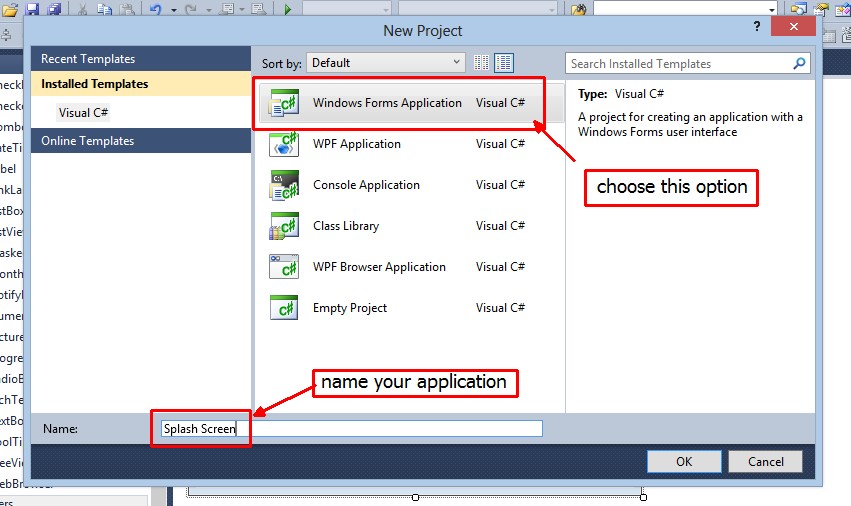Click the Open File folder toolbar icon
Viewport: 851px width, 506px height.
pyautogui.click(x=9, y=8)
